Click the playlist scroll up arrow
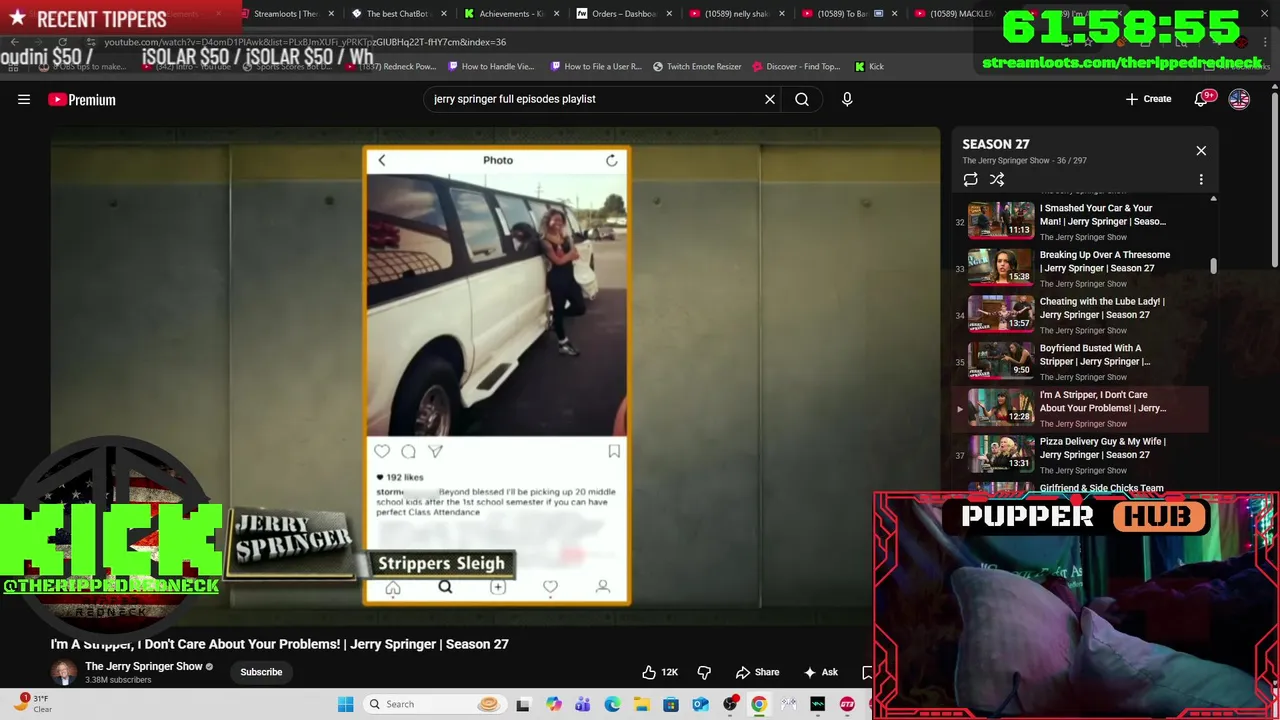1280x720 pixels. pos(1213,198)
